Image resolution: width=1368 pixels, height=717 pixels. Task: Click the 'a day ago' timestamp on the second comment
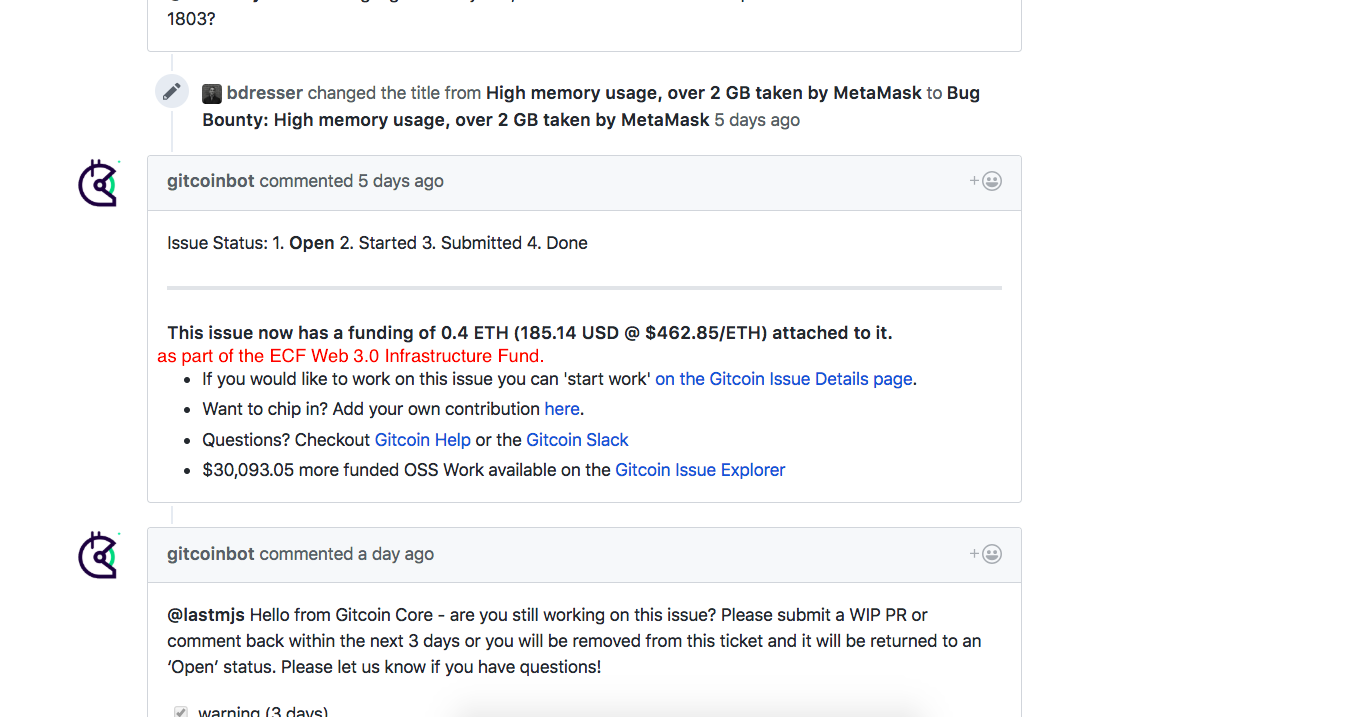(393, 553)
